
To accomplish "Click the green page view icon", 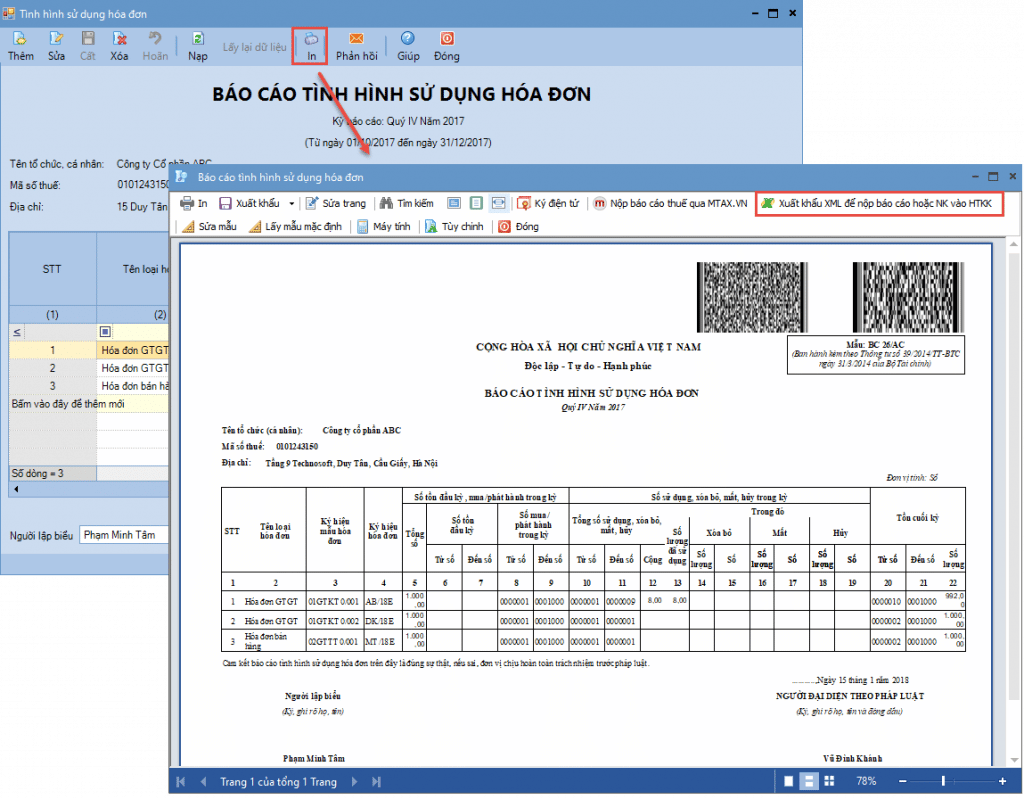I will (x=476, y=203).
